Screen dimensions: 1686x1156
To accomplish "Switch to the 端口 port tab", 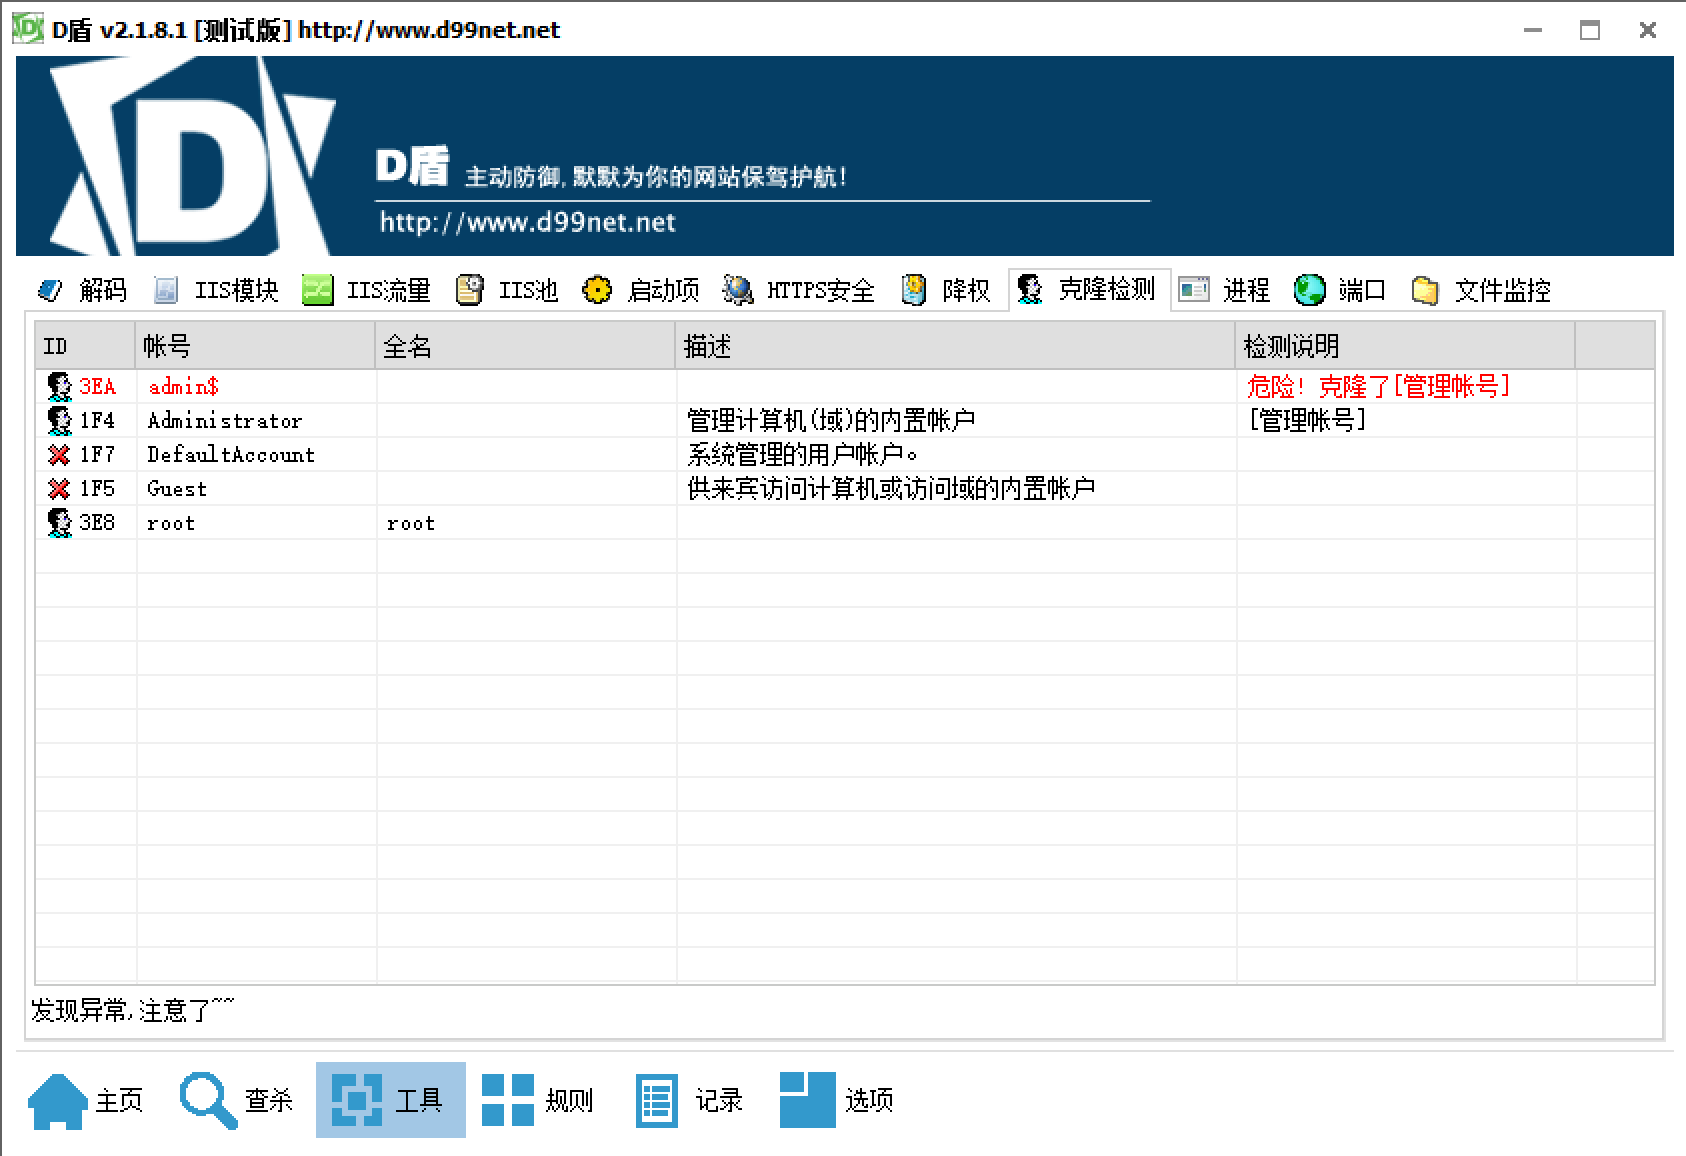I will point(1340,290).
